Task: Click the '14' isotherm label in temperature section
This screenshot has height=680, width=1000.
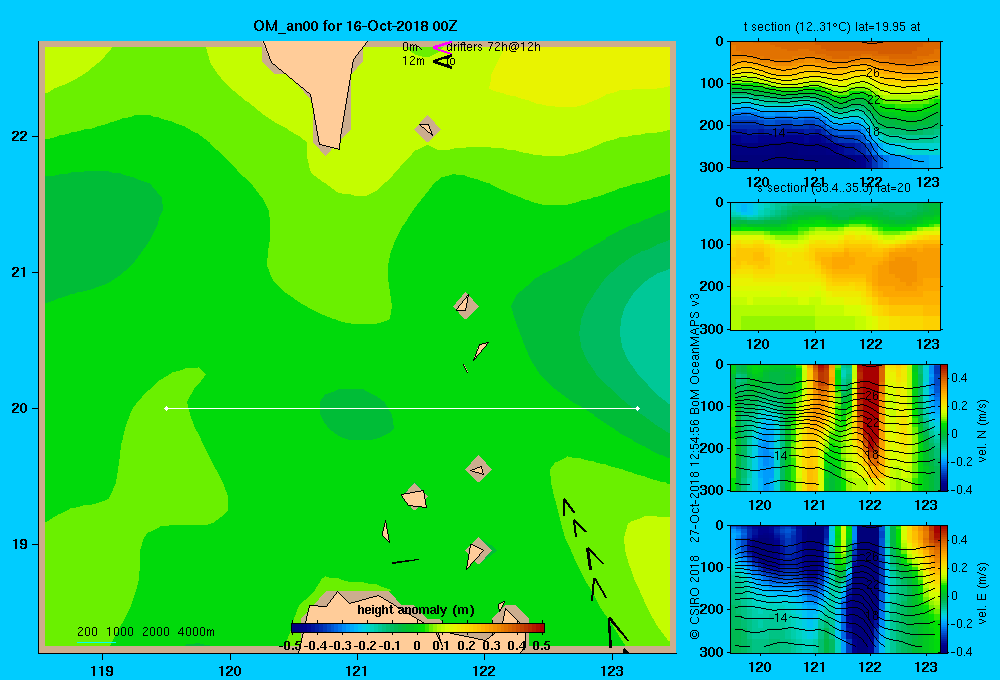Action: coord(779,133)
